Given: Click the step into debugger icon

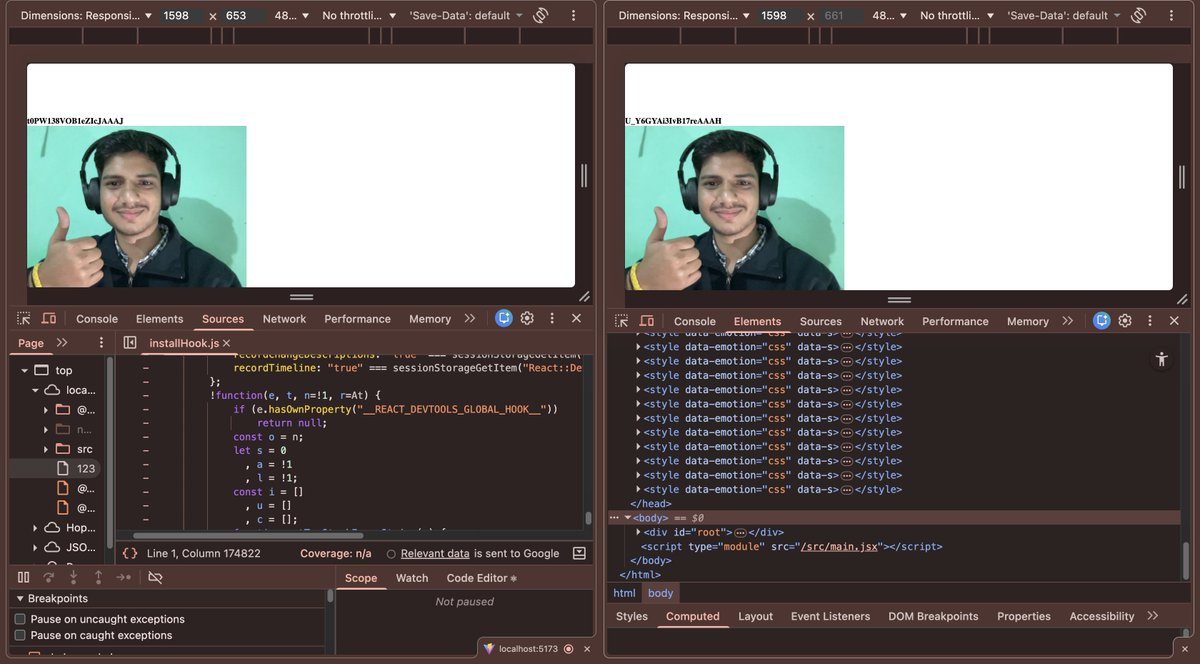Looking at the screenshot, I should click(73, 578).
